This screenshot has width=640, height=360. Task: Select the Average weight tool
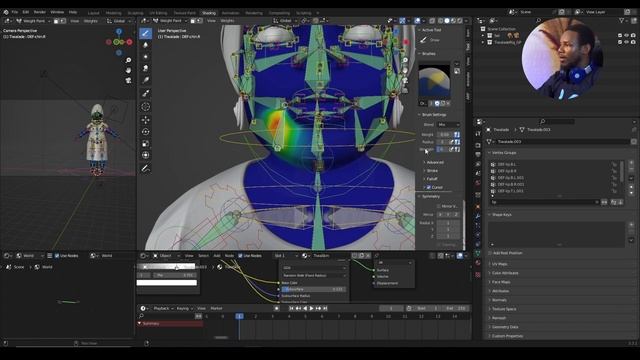click(145, 56)
